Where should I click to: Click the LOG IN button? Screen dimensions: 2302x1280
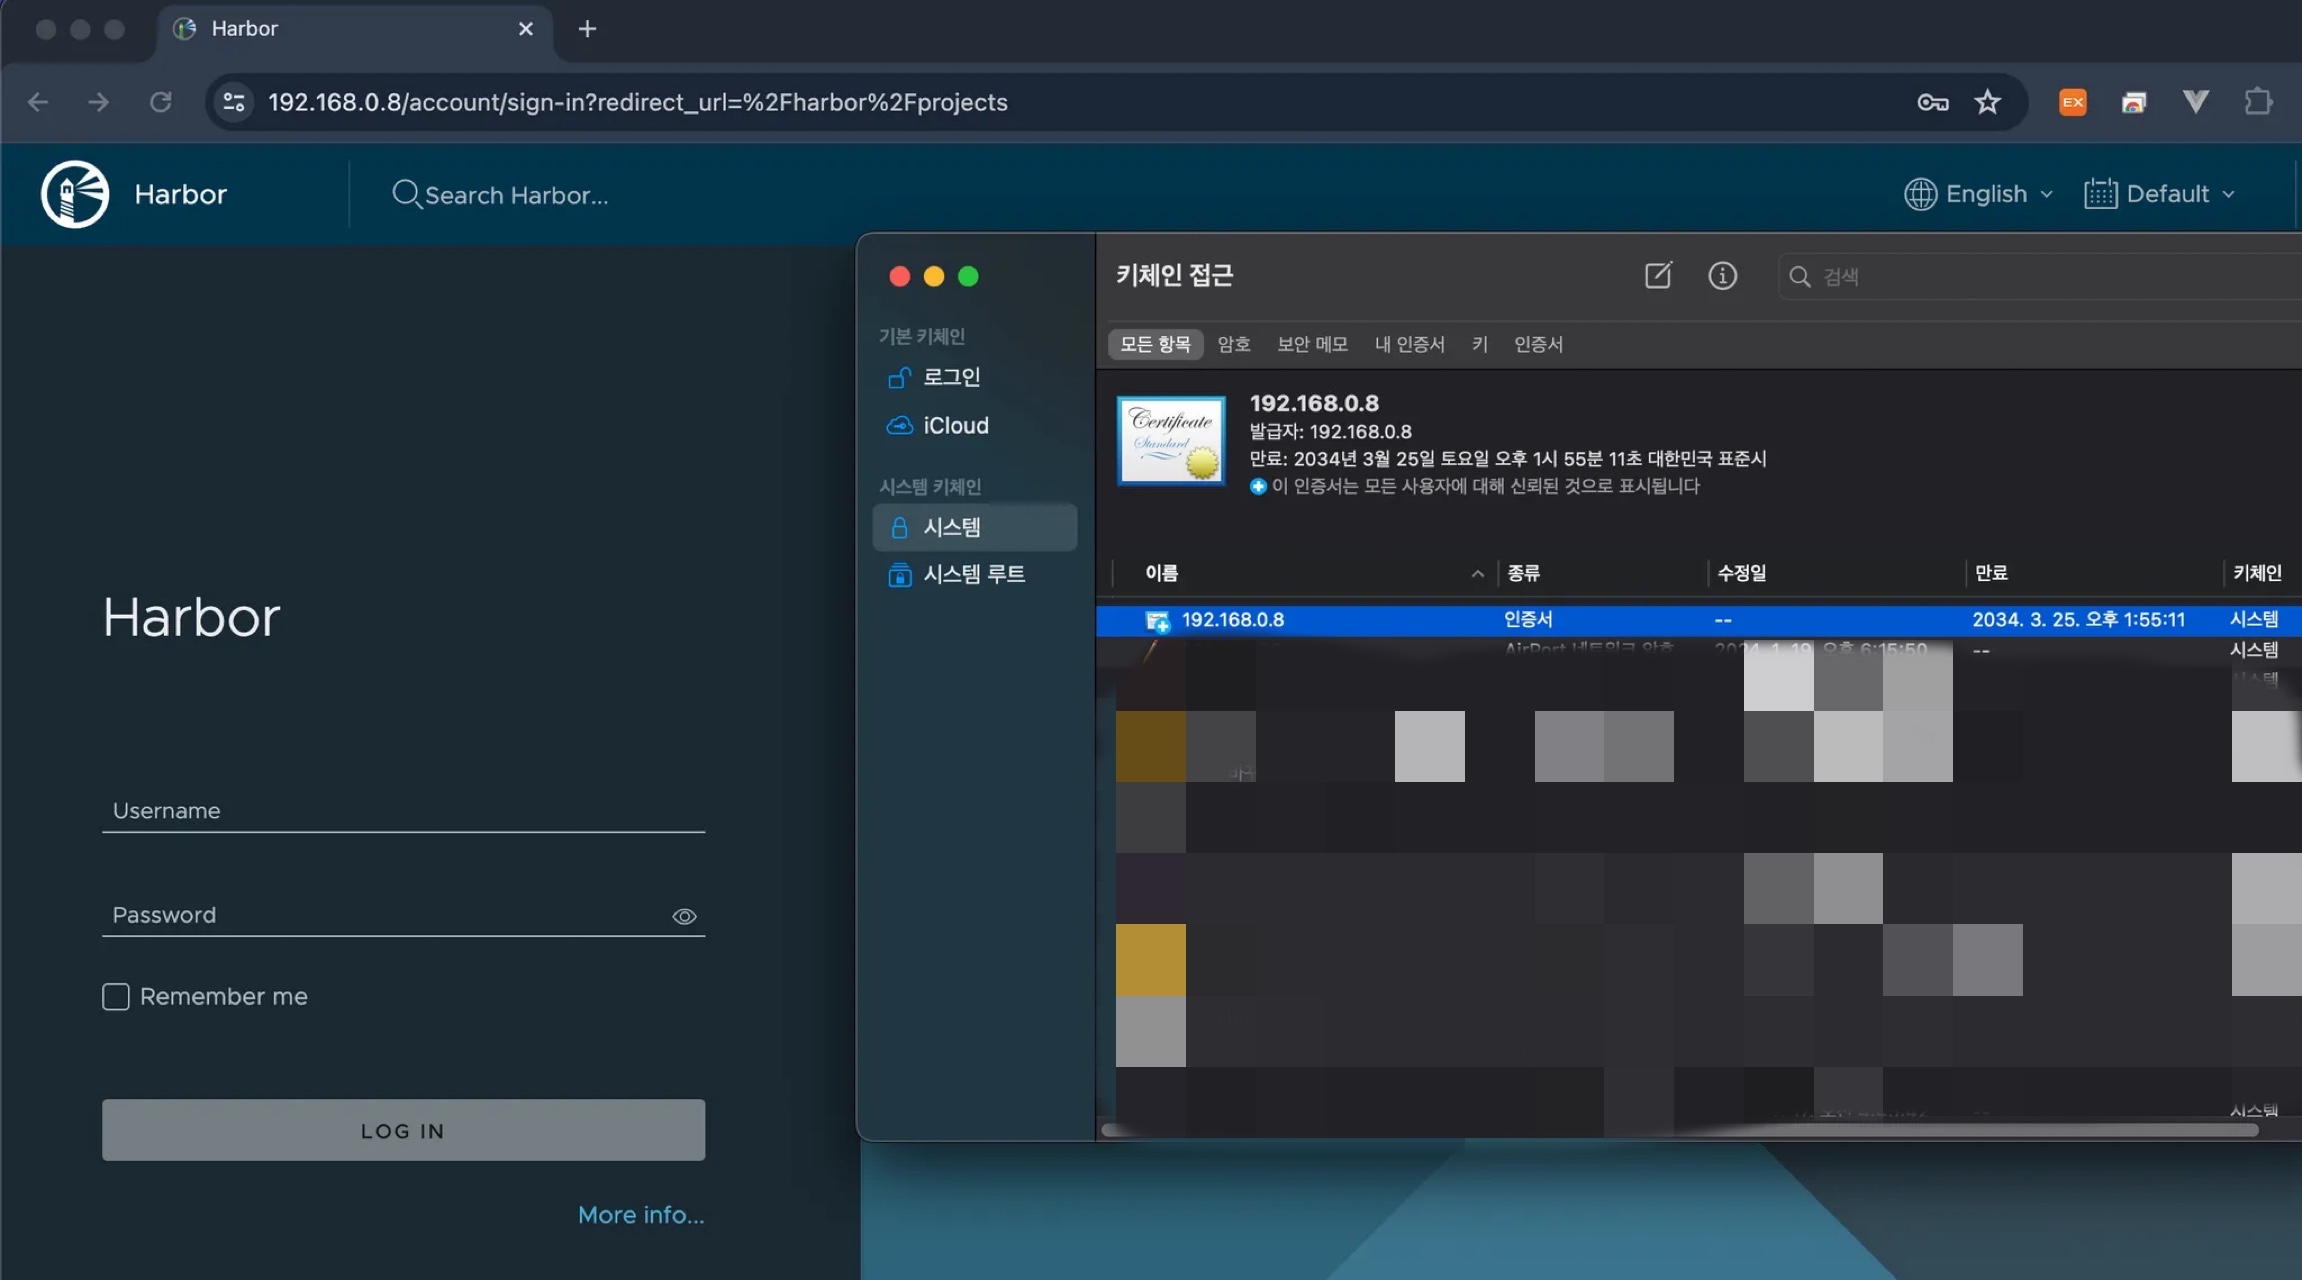(x=403, y=1130)
